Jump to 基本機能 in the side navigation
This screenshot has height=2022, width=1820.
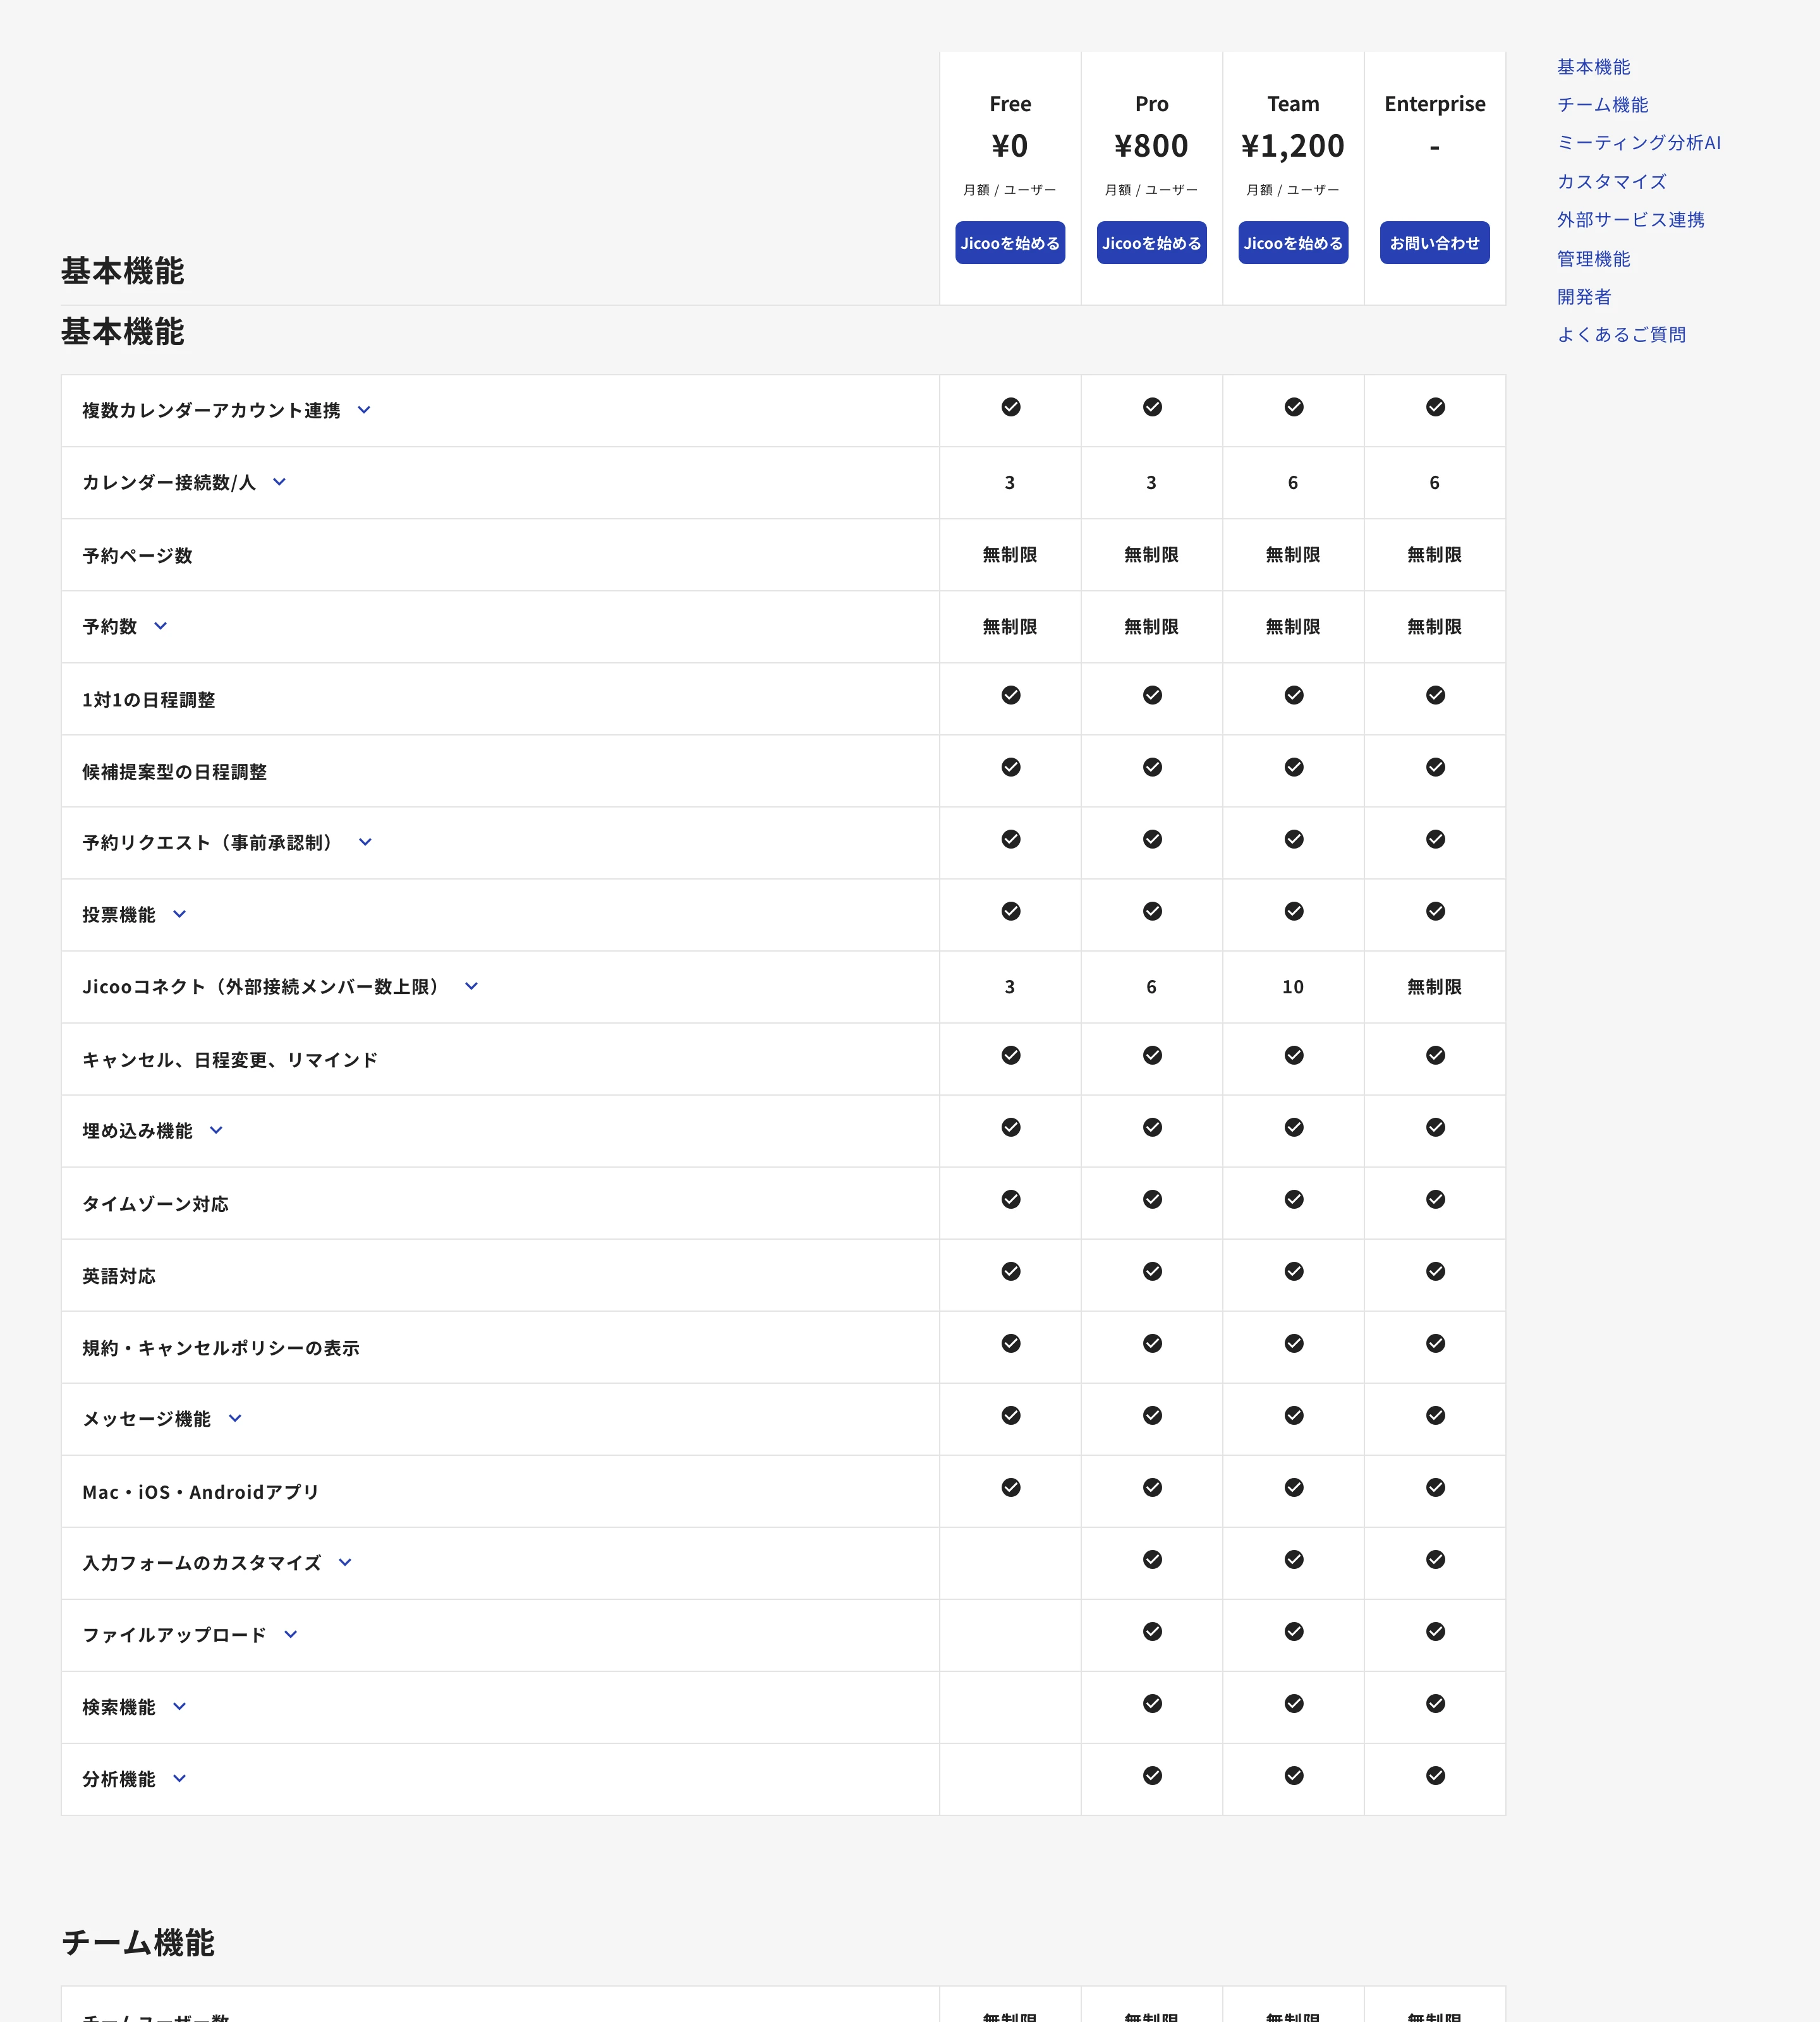coord(1593,67)
